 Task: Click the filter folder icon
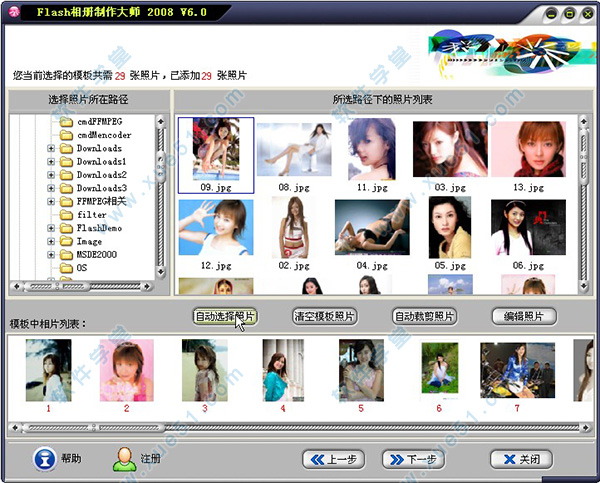pos(67,215)
